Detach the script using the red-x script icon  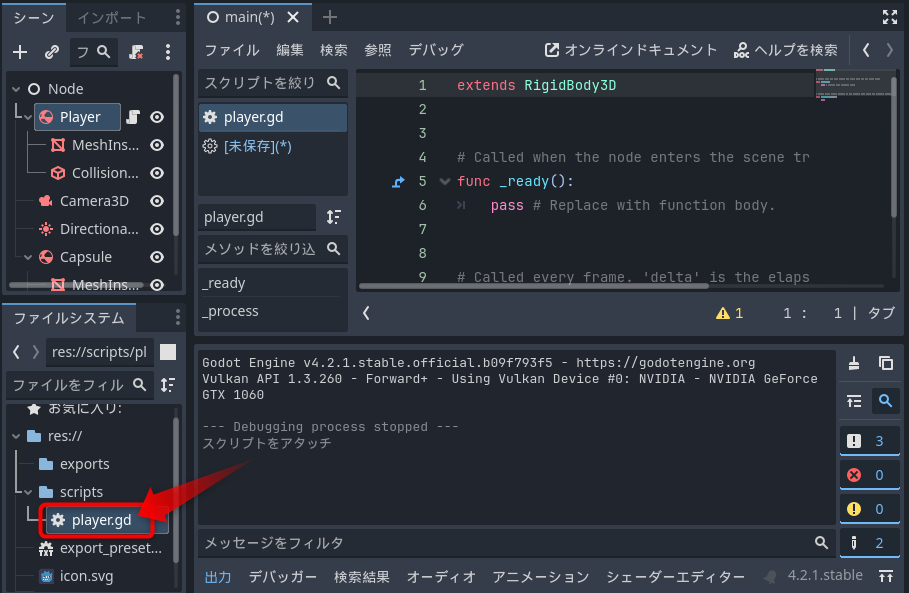click(x=135, y=51)
